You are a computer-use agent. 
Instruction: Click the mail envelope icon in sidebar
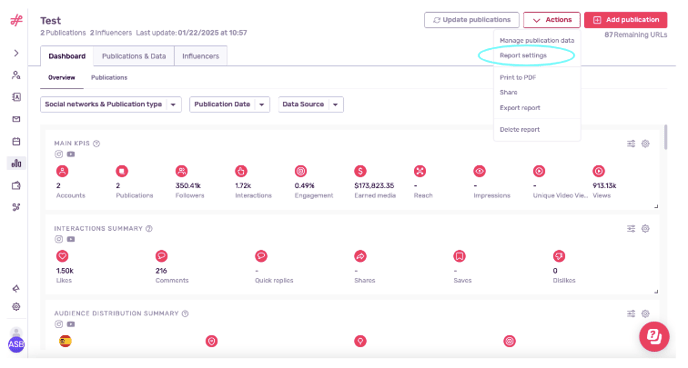point(16,119)
